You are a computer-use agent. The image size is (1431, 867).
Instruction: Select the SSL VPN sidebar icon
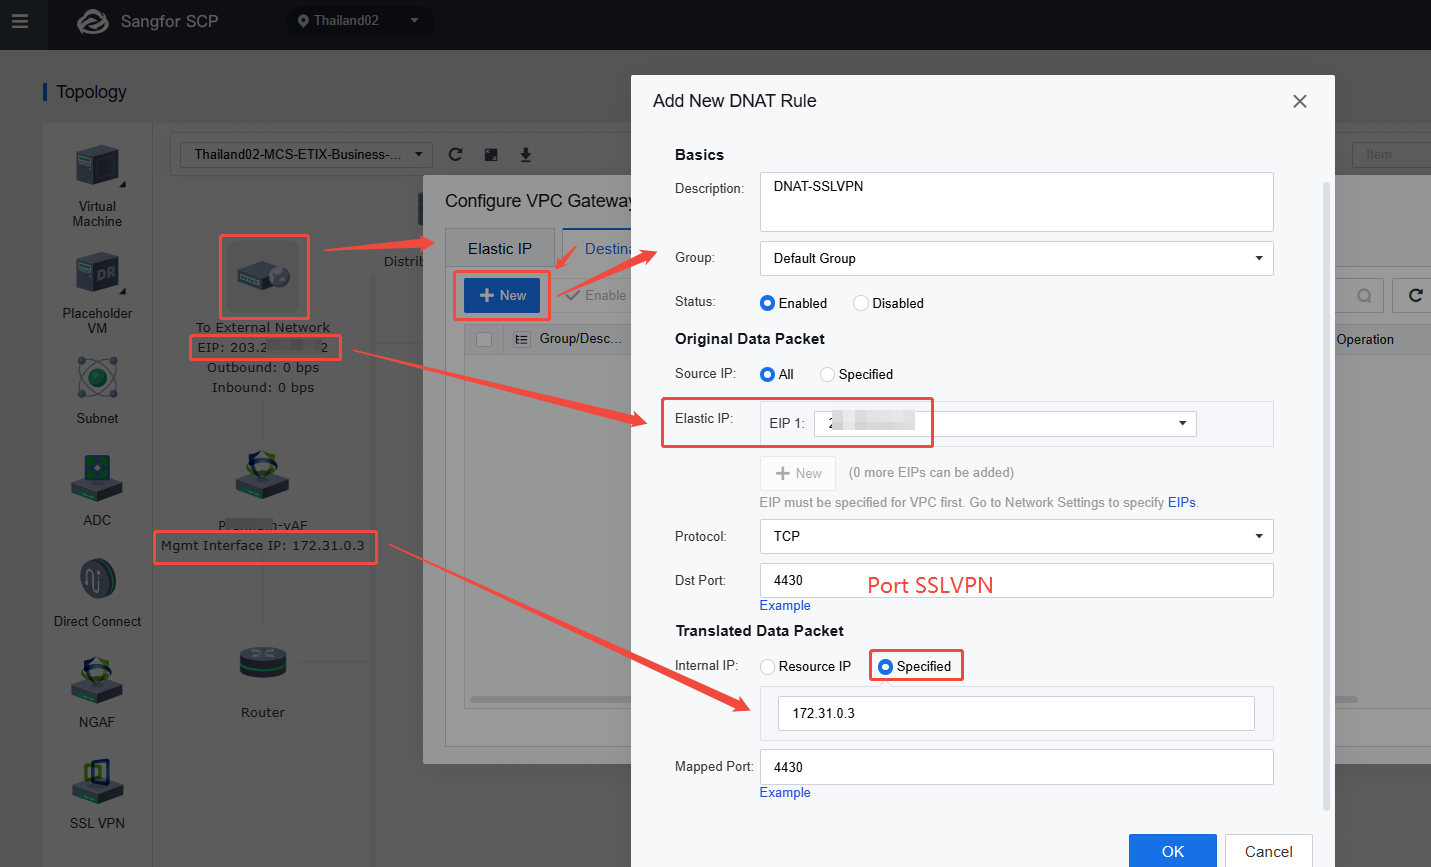[x=97, y=781]
